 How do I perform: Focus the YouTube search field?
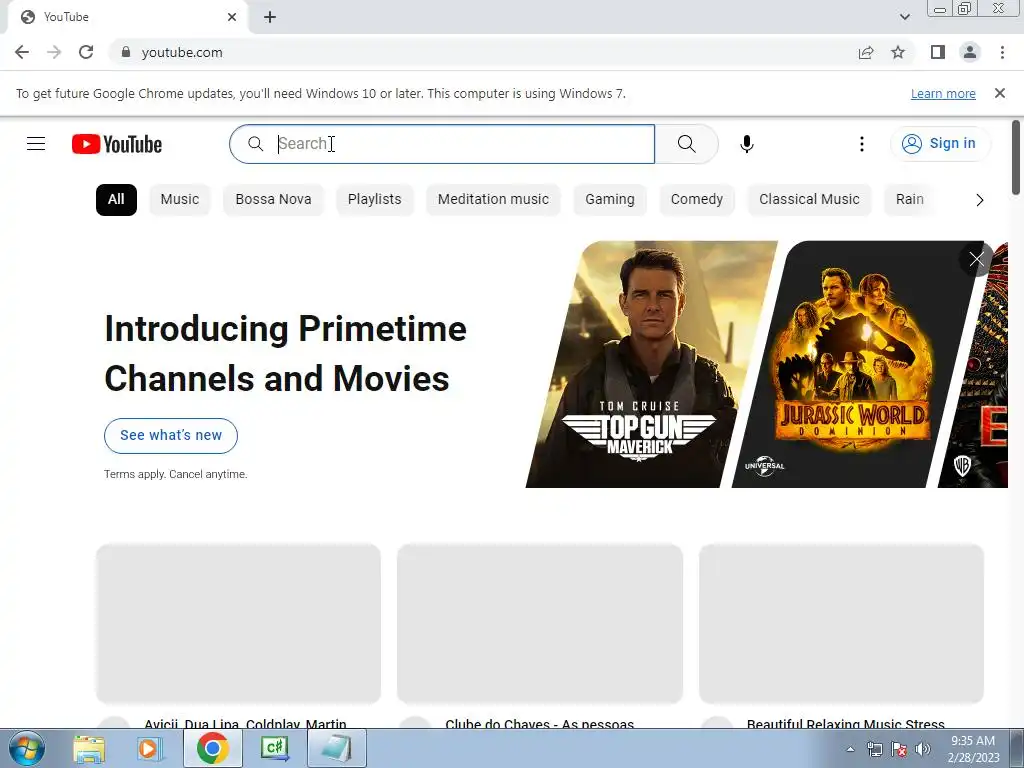442,144
